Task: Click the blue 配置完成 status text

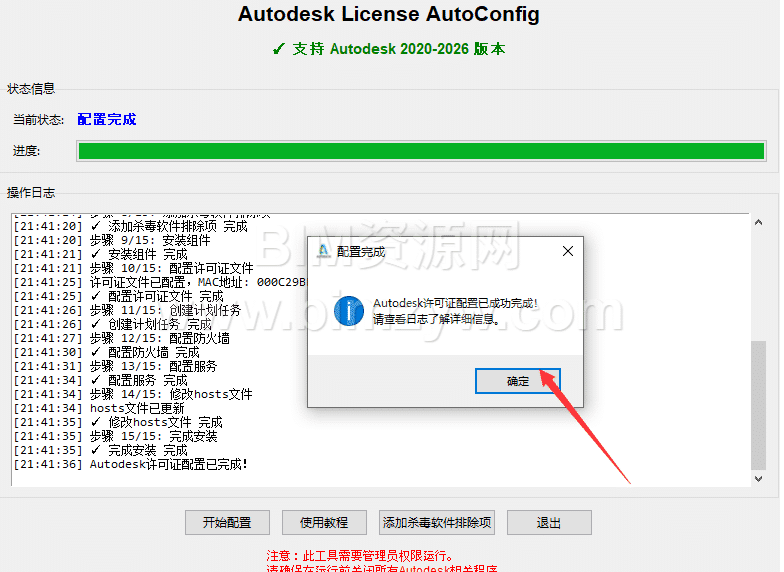Action: click(107, 119)
